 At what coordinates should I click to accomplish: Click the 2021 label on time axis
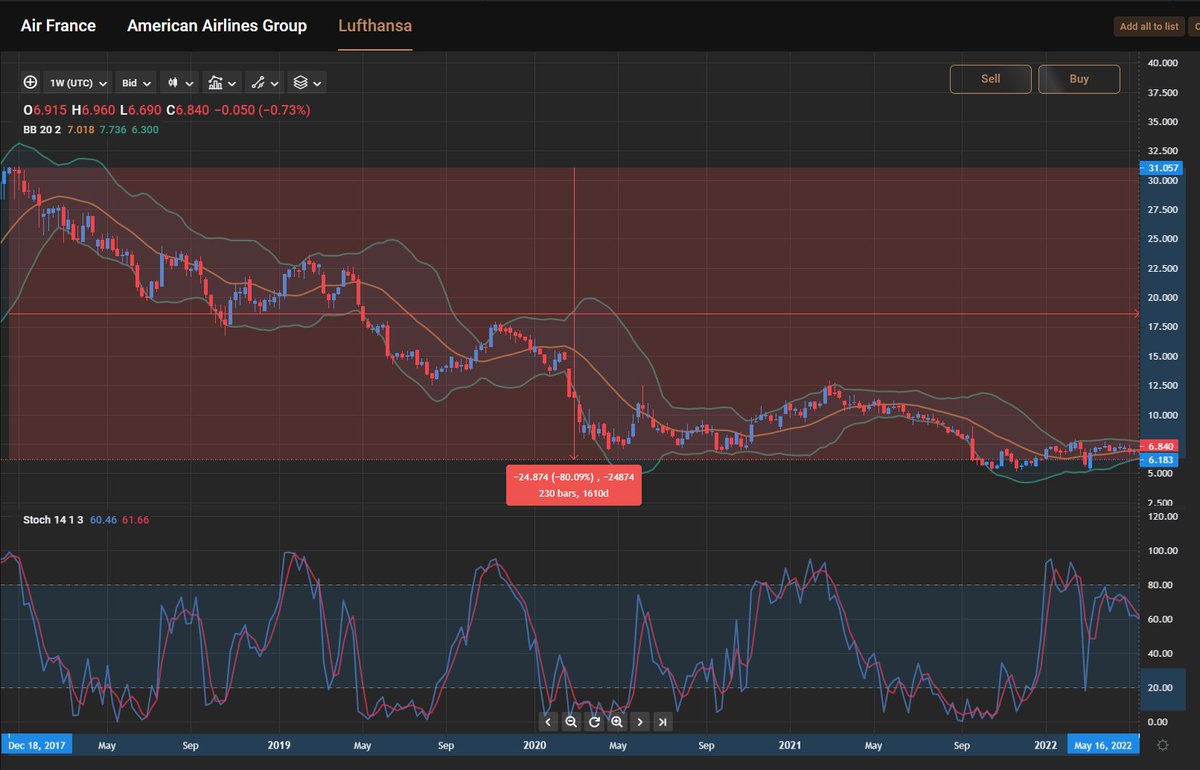[x=790, y=745]
